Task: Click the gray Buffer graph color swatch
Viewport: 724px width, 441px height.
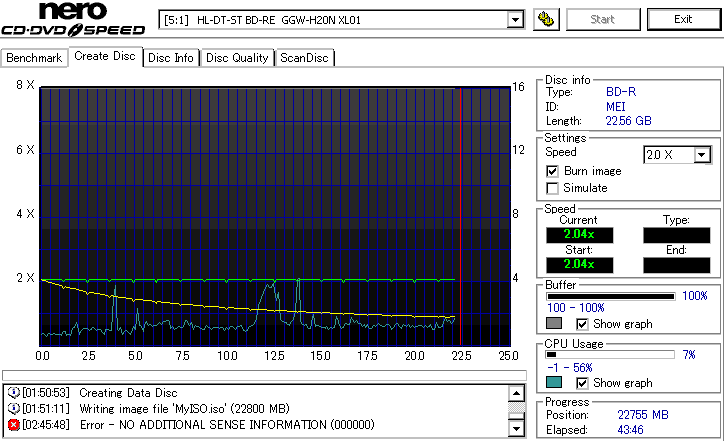Action: tap(554, 323)
